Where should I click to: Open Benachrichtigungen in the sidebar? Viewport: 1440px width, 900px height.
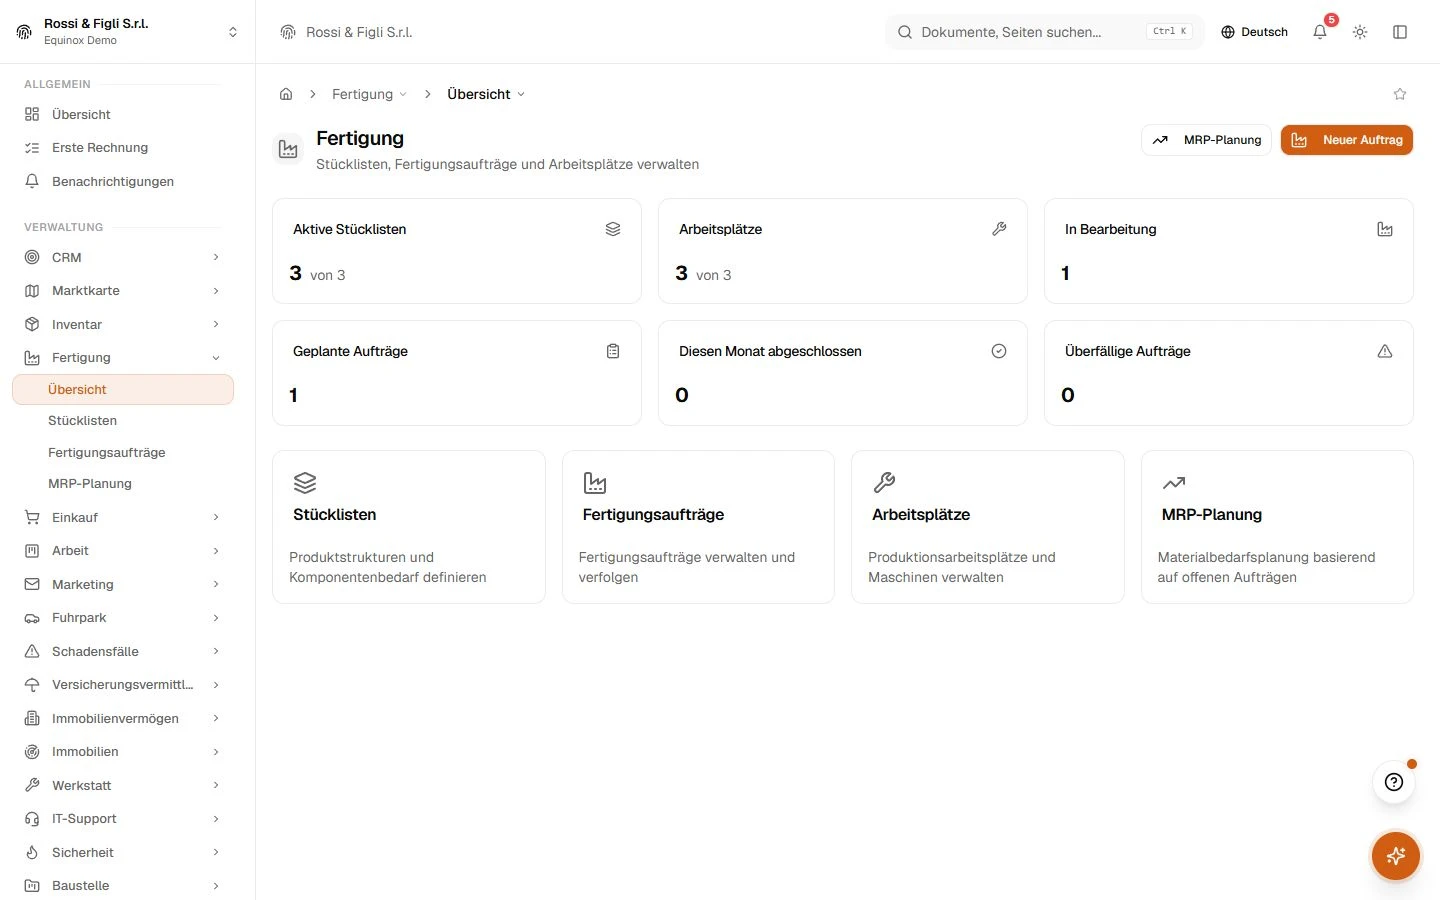[122, 181]
